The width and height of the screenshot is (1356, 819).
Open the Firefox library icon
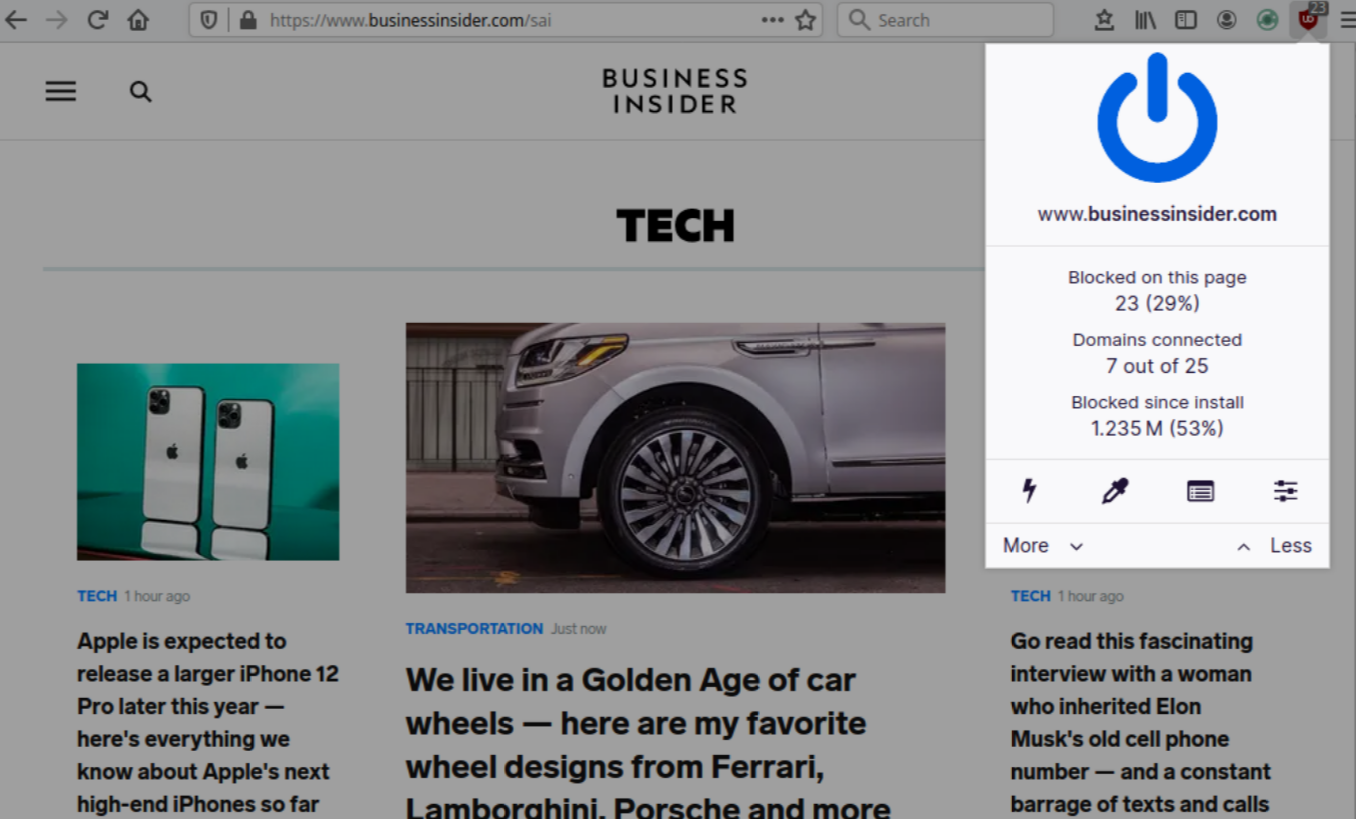click(x=1145, y=20)
